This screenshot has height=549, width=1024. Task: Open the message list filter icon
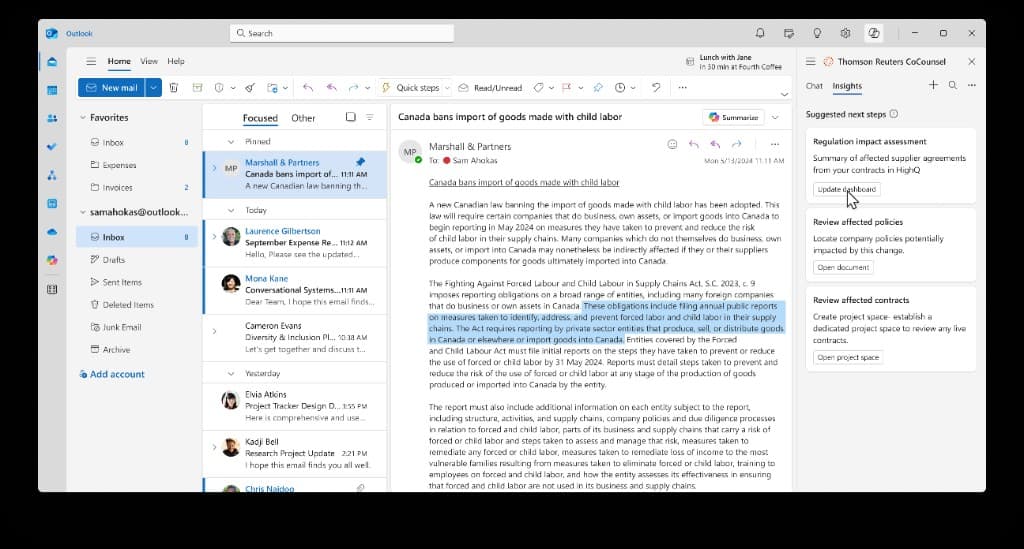click(x=370, y=117)
